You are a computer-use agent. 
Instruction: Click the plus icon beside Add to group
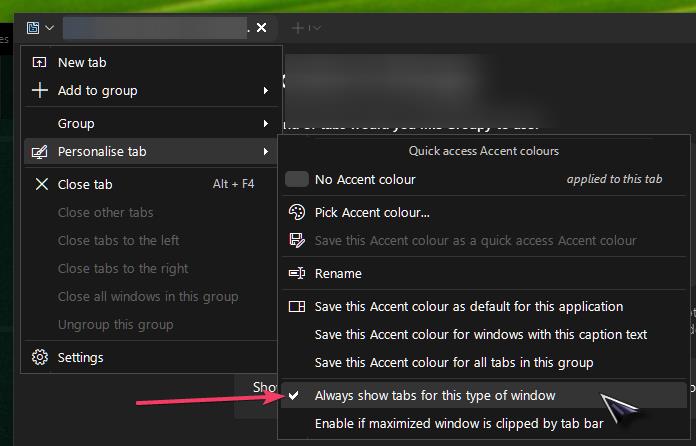point(40,90)
